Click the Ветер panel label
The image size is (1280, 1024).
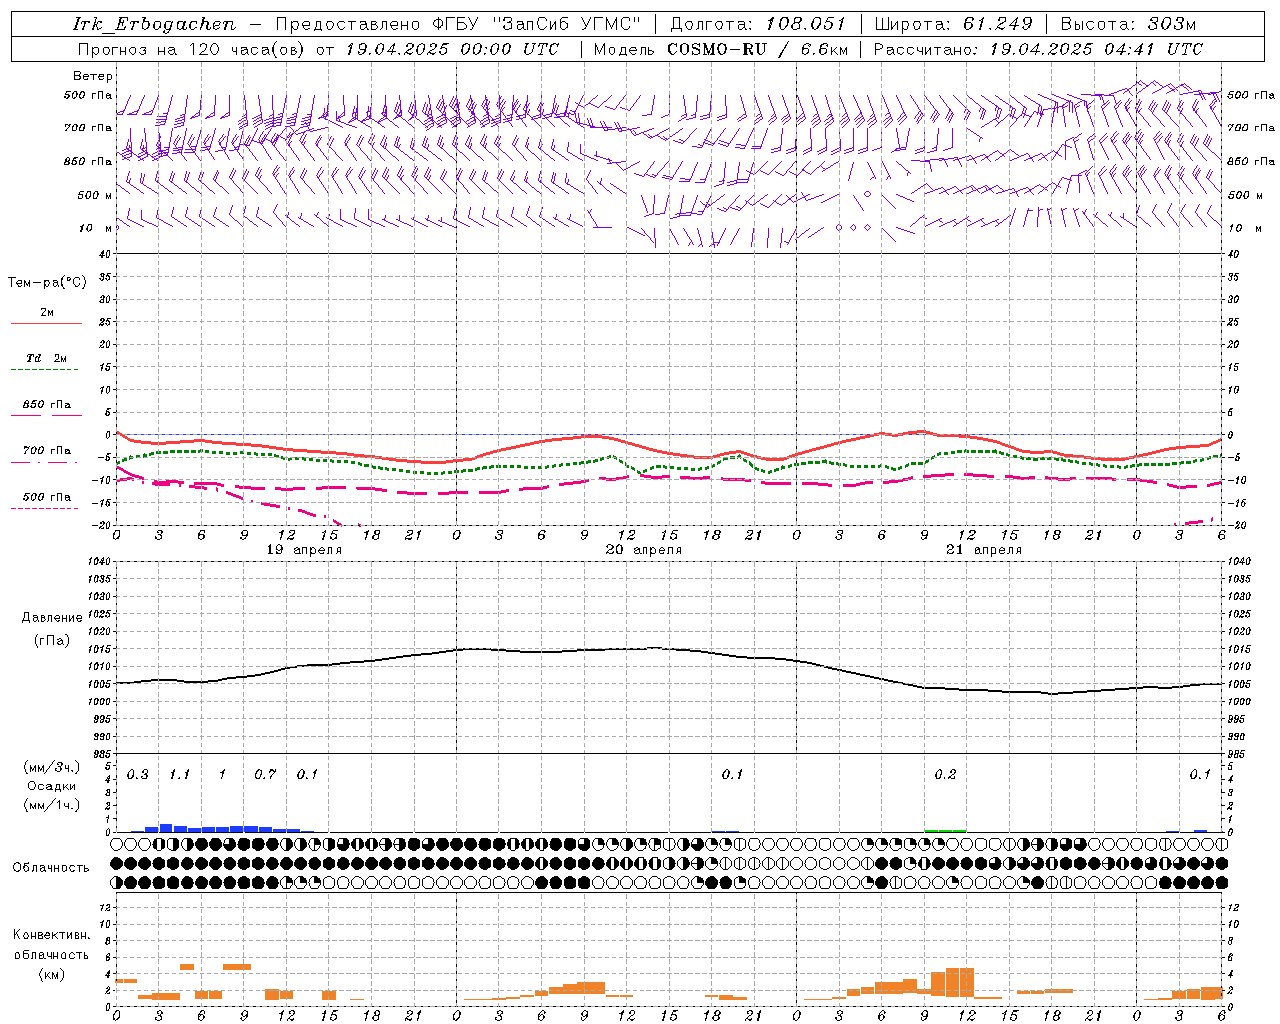point(93,76)
